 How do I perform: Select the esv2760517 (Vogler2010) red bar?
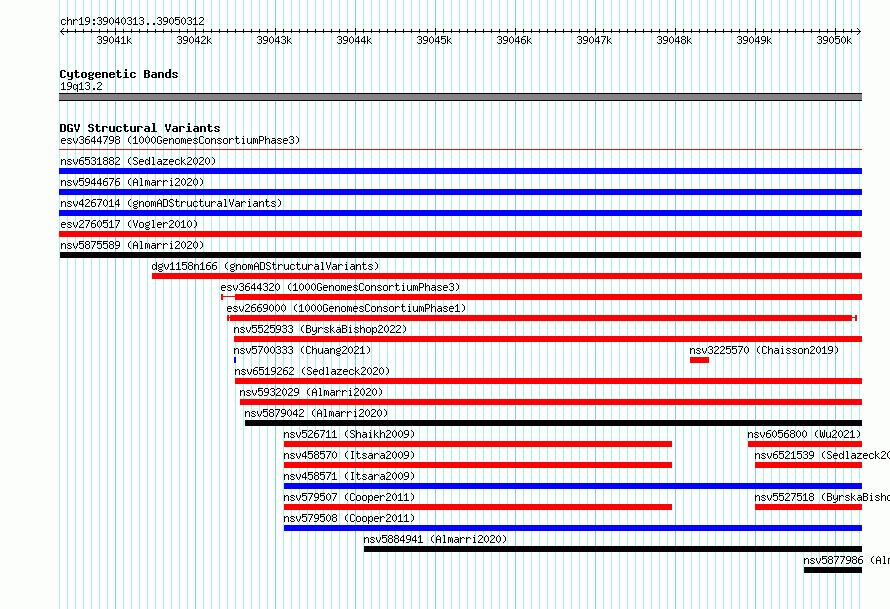click(x=460, y=234)
